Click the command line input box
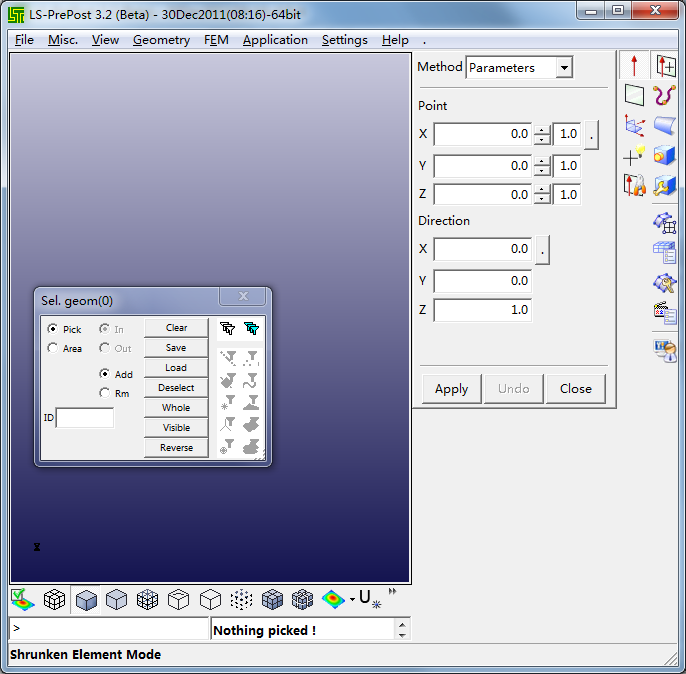 coord(108,629)
